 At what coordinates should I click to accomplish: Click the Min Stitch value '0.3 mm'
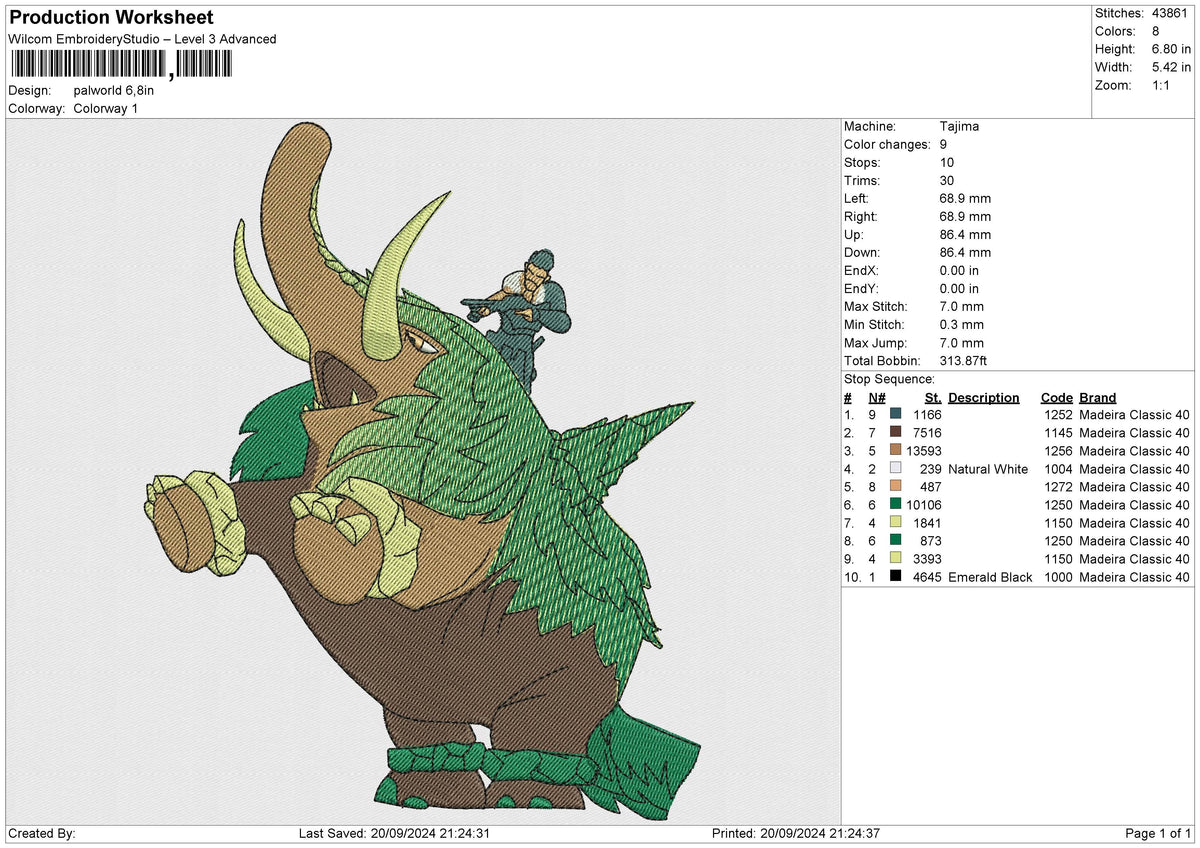[x=962, y=325]
